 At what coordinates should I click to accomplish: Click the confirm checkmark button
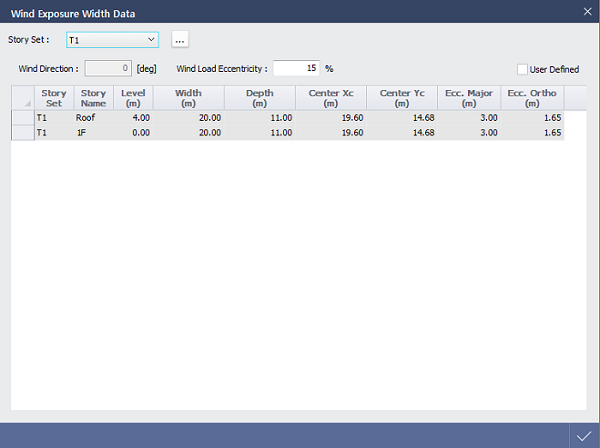[x=584, y=435]
